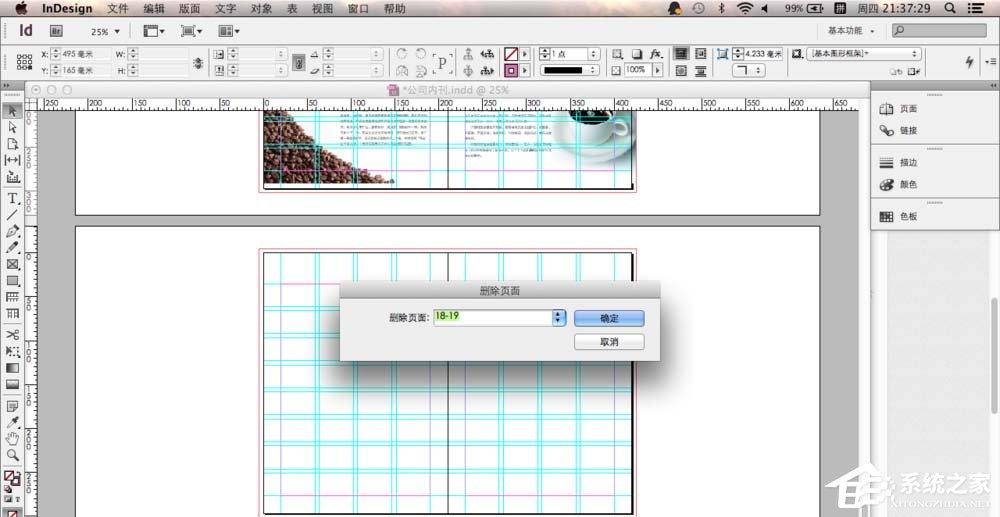
Task: Open the 编辑 menu
Action: point(154,8)
